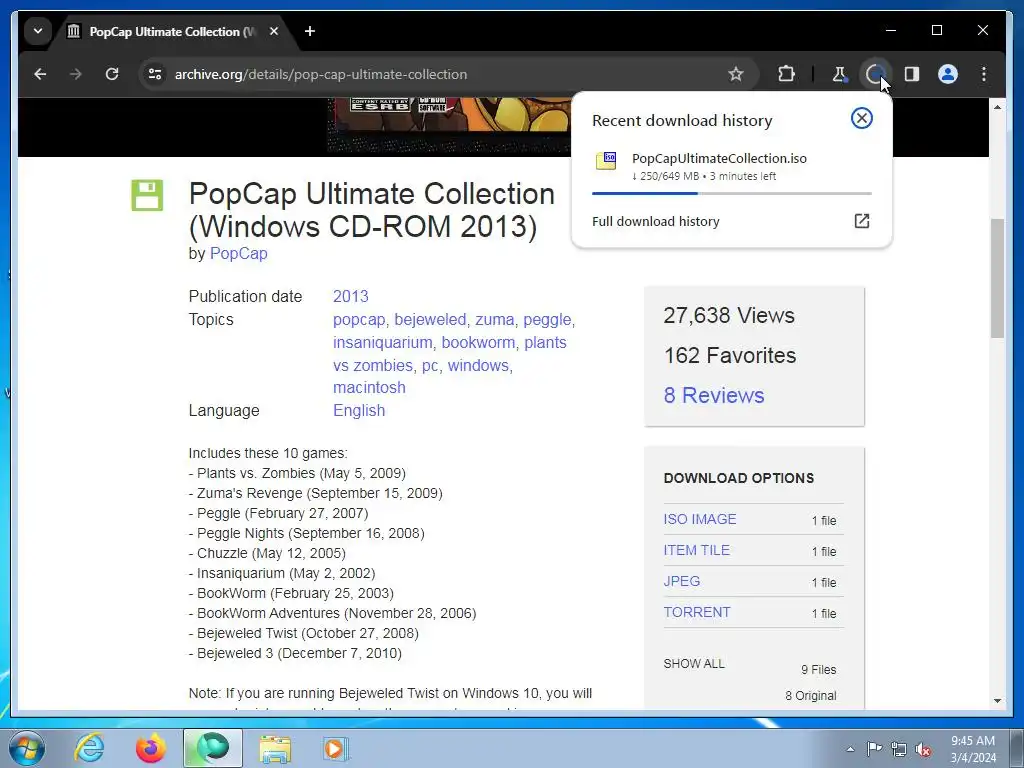1024x768 pixels.
Task: Open the windows topic link
Action: [x=478, y=366]
